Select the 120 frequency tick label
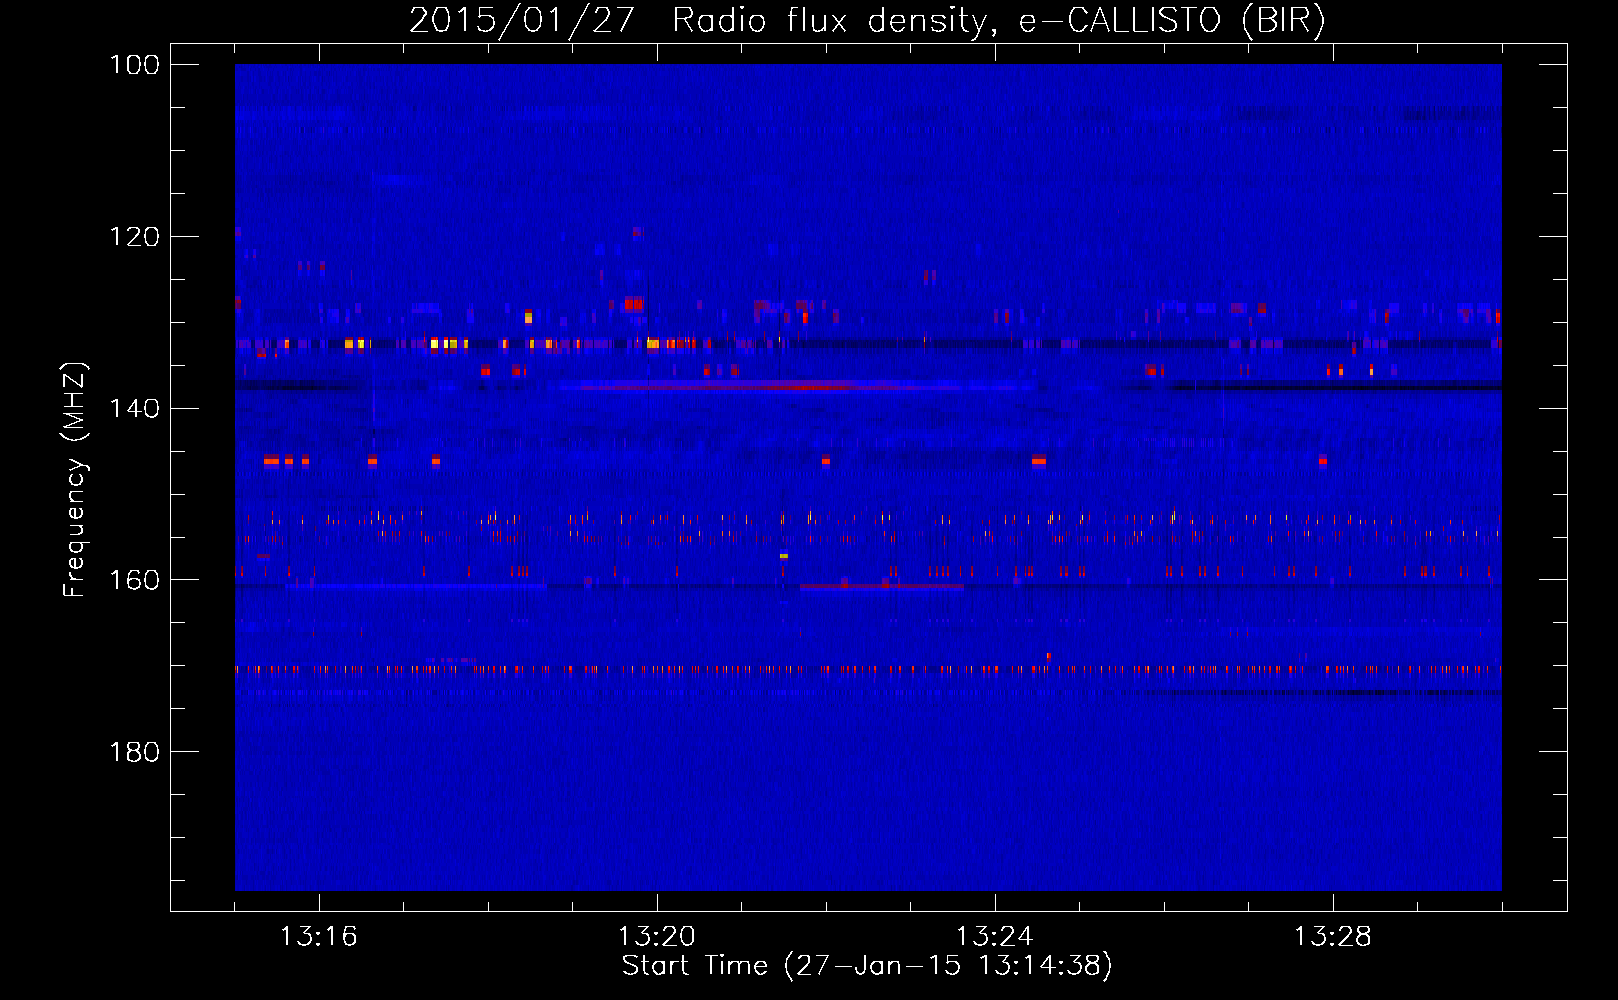 pyautogui.click(x=135, y=237)
